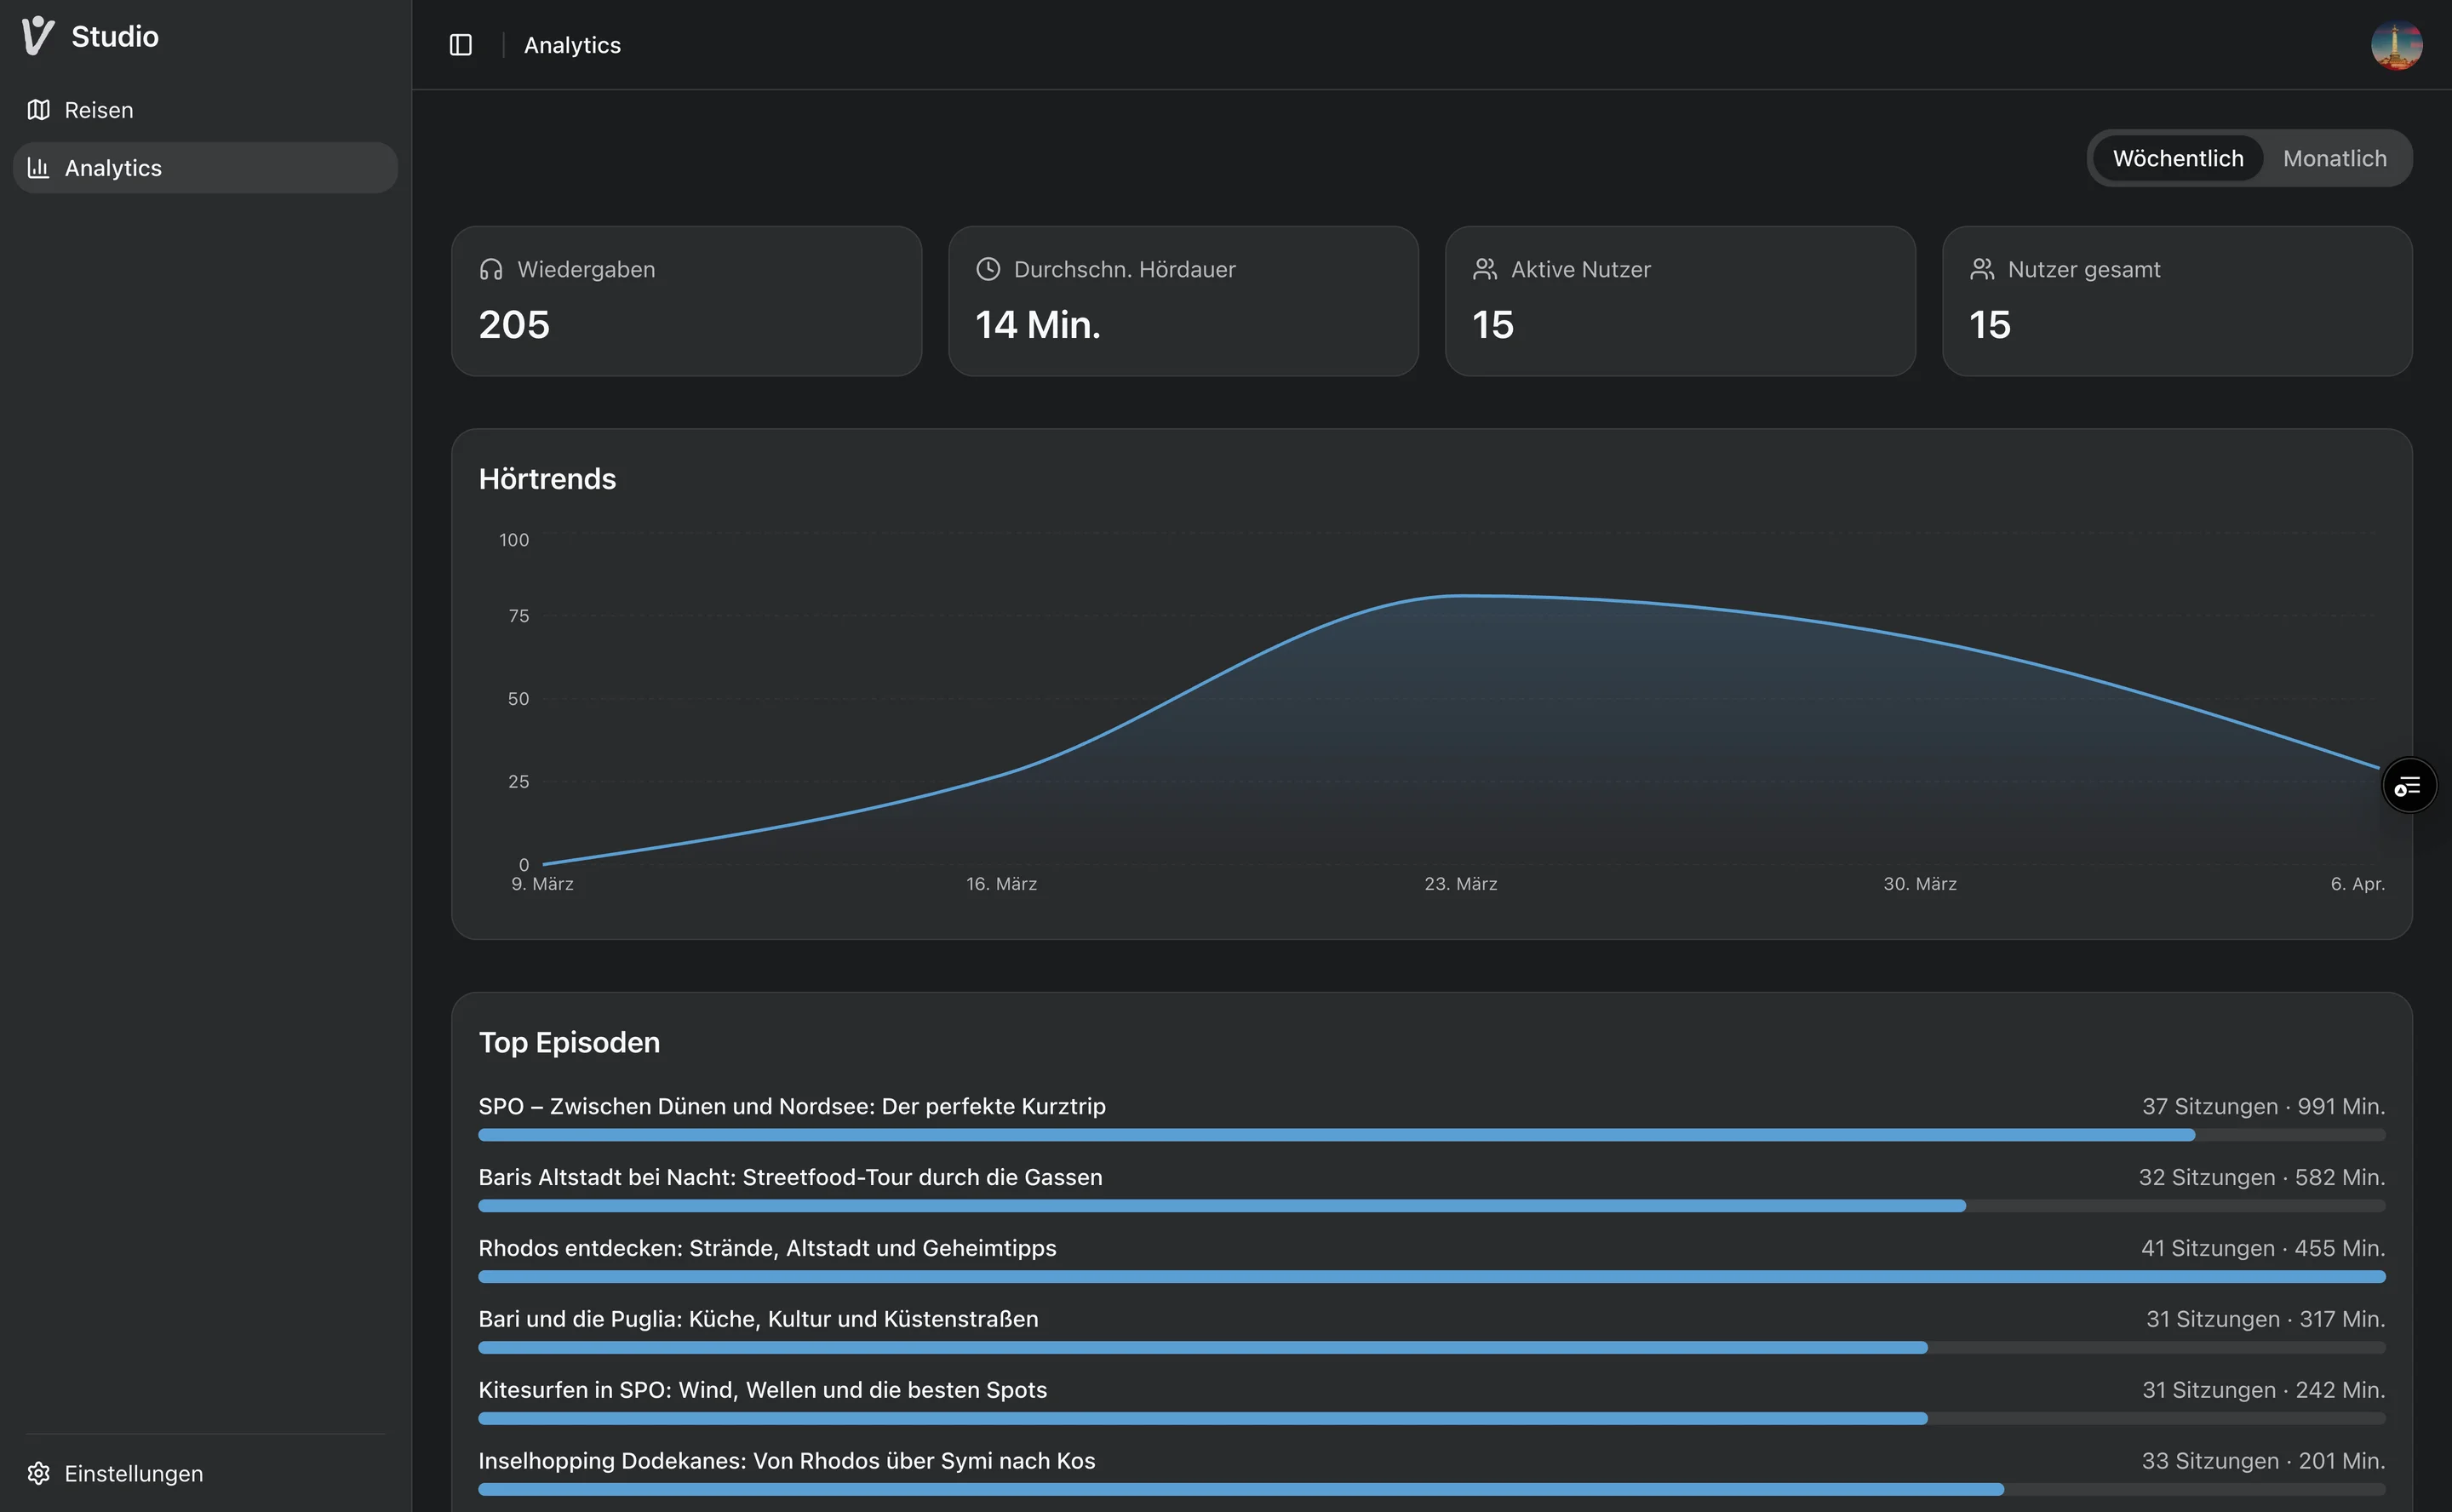The image size is (2452, 1512).
Task: Click the Analytics breadcrumb title in header
Action: click(x=572, y=45)
